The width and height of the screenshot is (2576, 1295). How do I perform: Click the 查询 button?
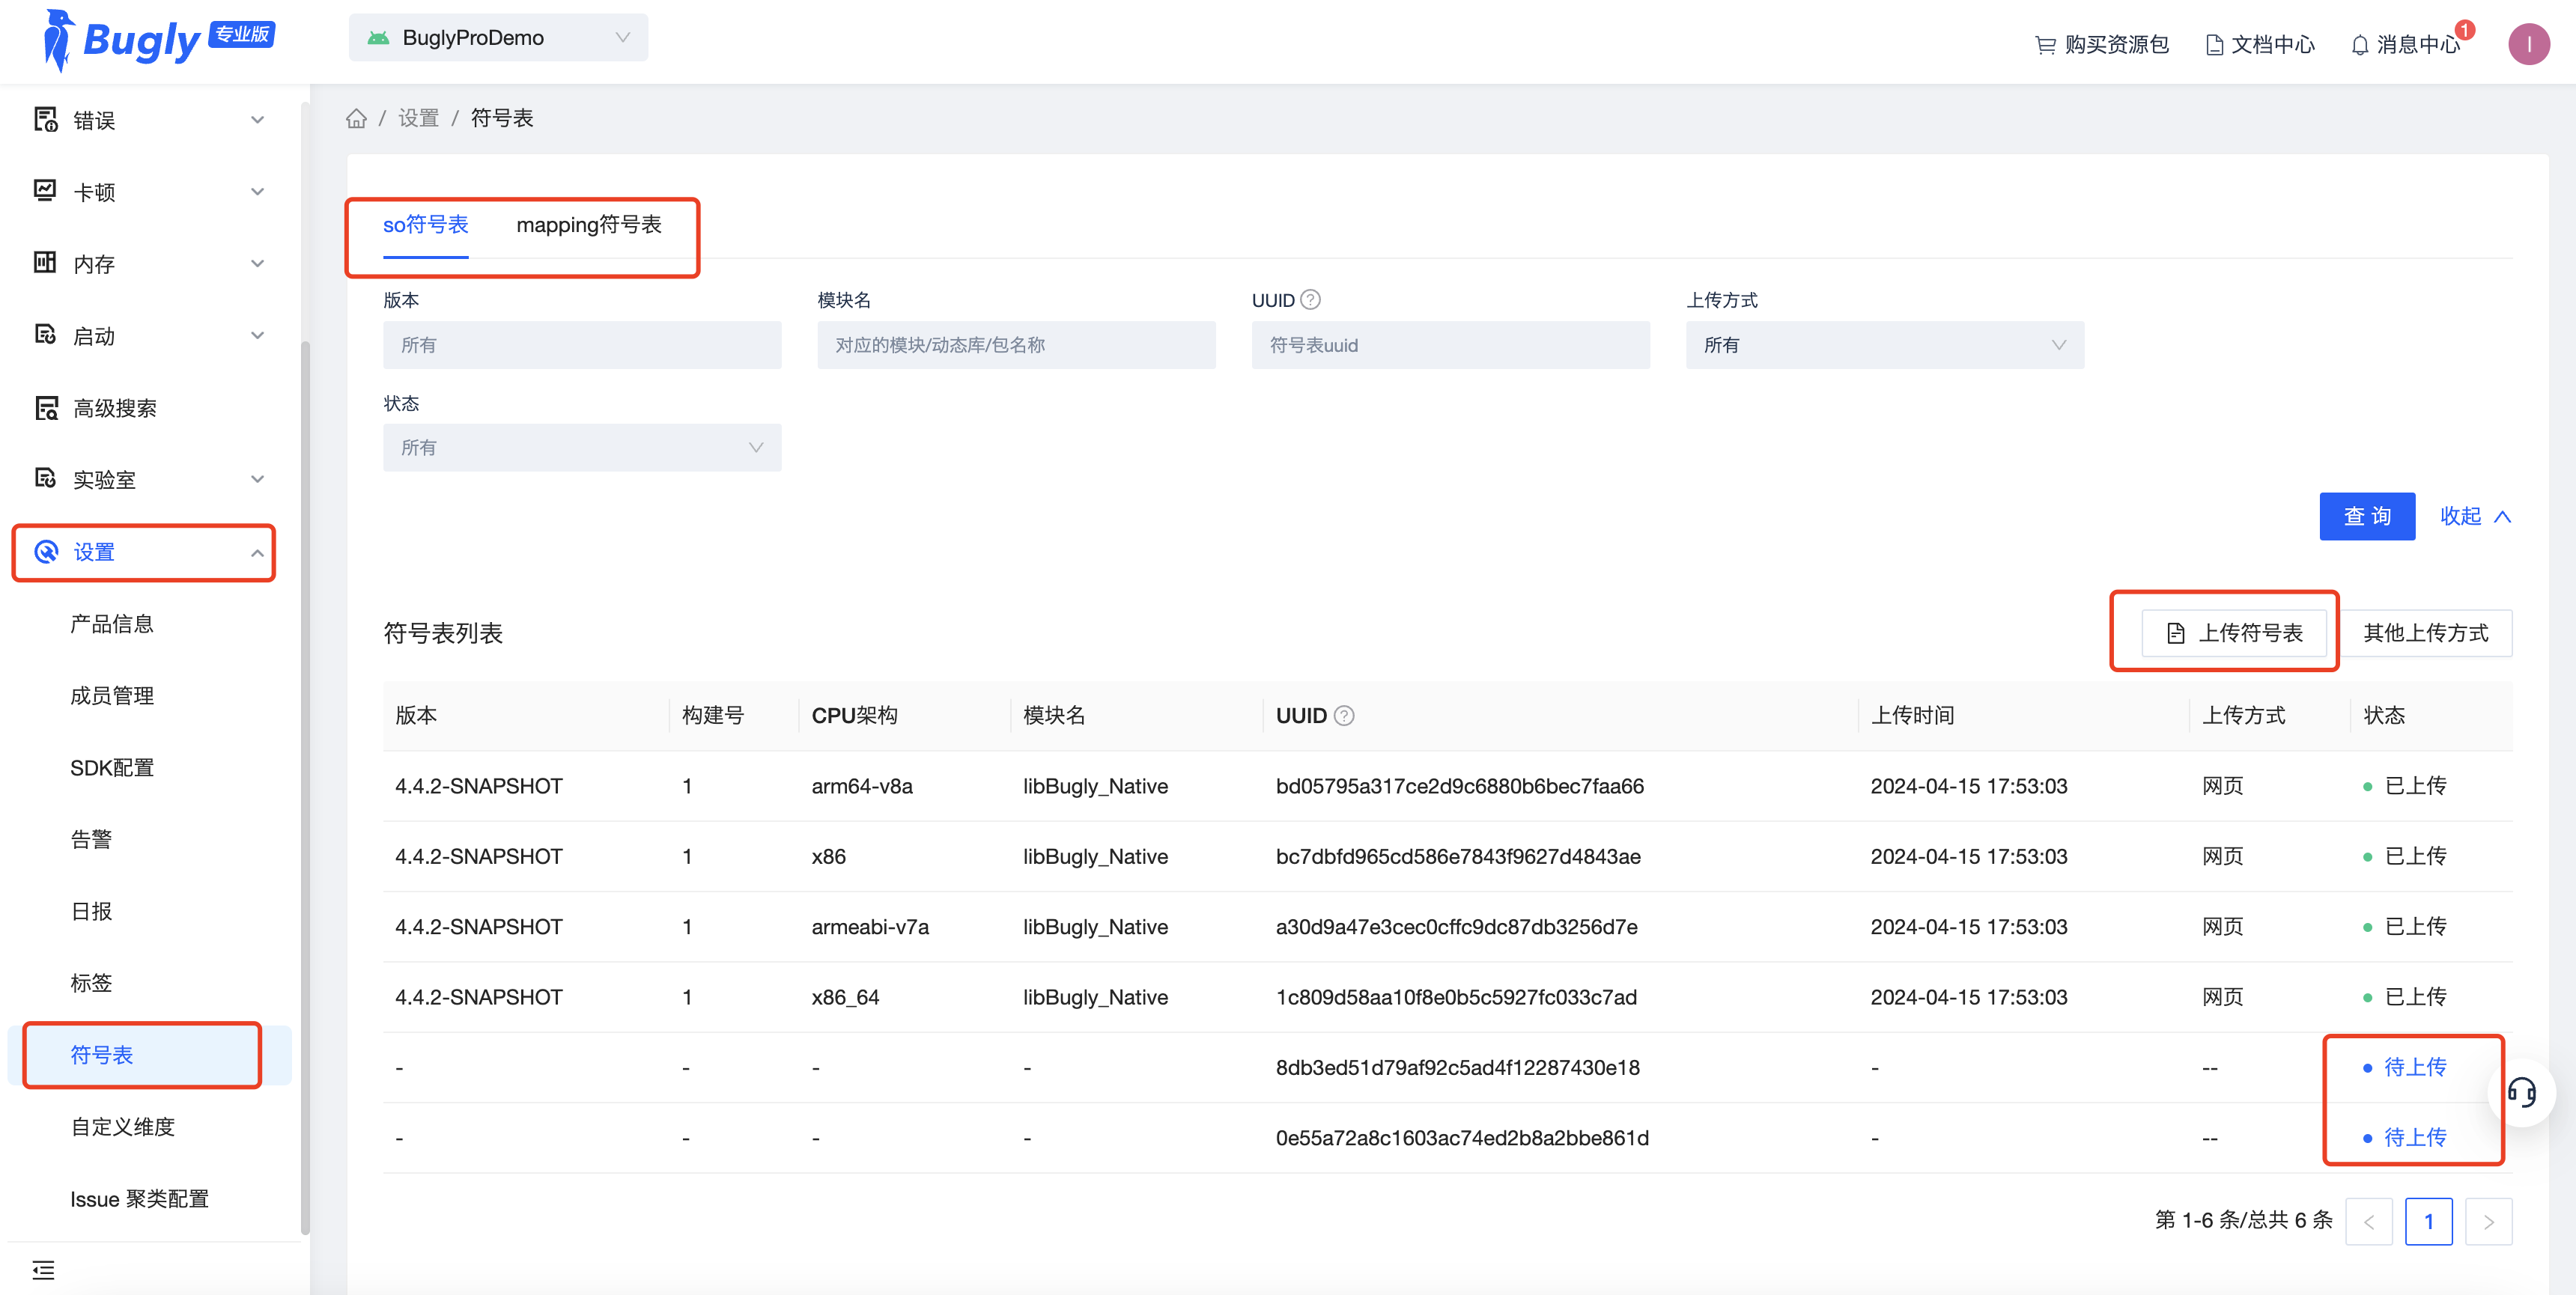coord(2366,516)
